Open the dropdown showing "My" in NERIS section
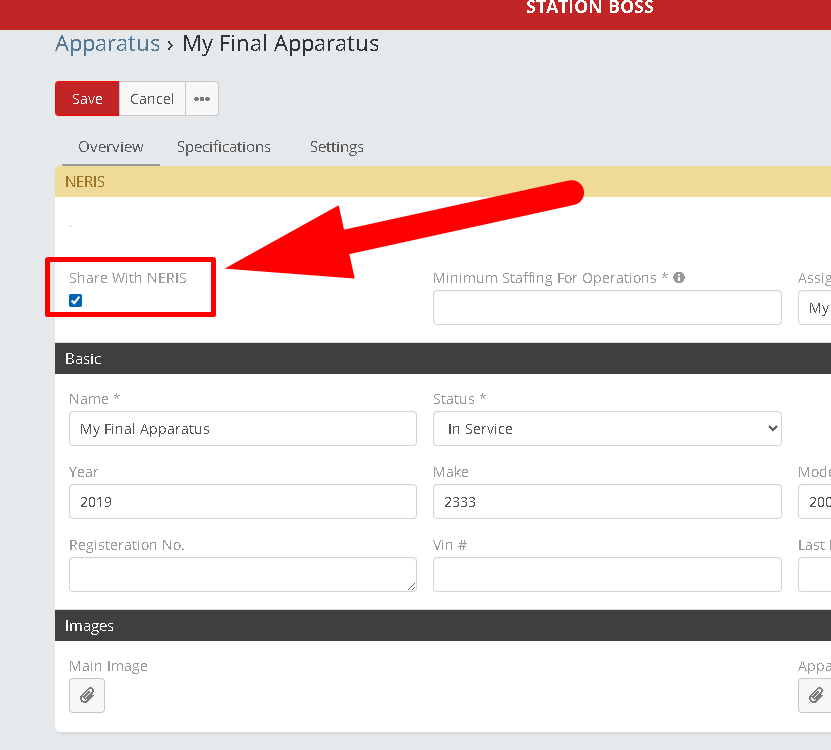 [x=815, y=308]
